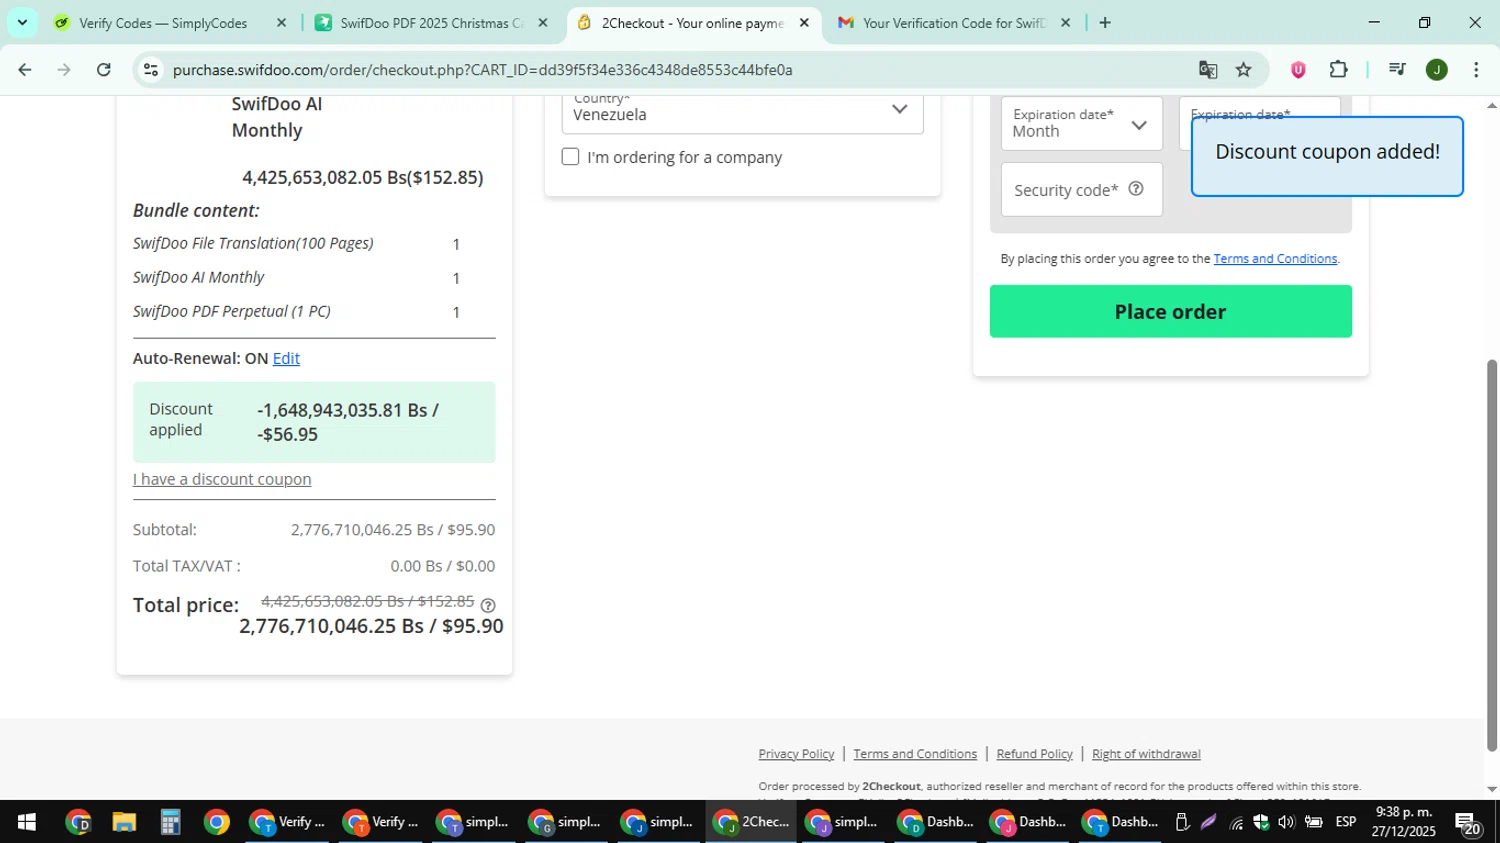Close the 2Checkout tab
Screen dimensions: 1500x843
(804, 23)
